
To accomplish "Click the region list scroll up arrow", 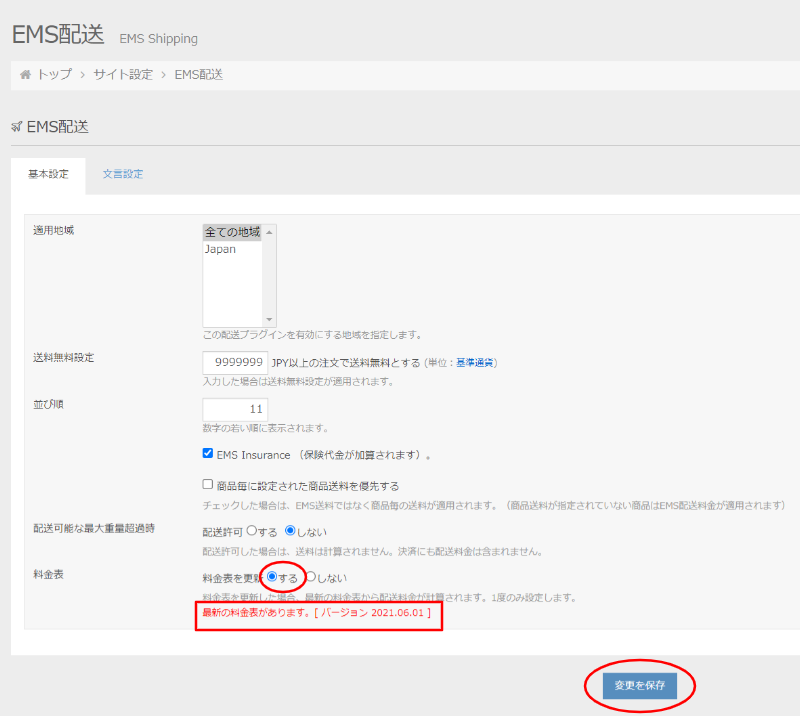I will [x=269, y=232].
